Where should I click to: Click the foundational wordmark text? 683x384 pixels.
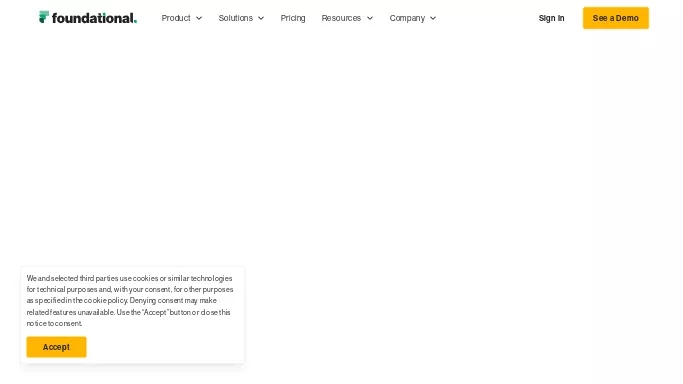tap(93, 18)
